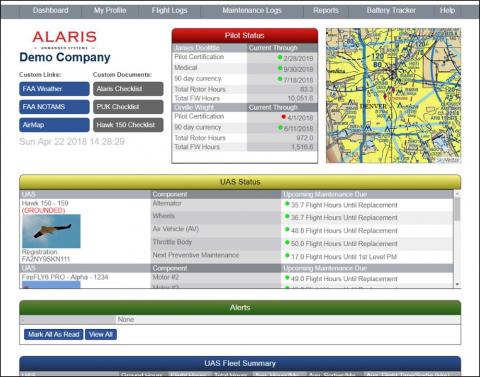Open the Dashboard menu item

tap(51, 10)
